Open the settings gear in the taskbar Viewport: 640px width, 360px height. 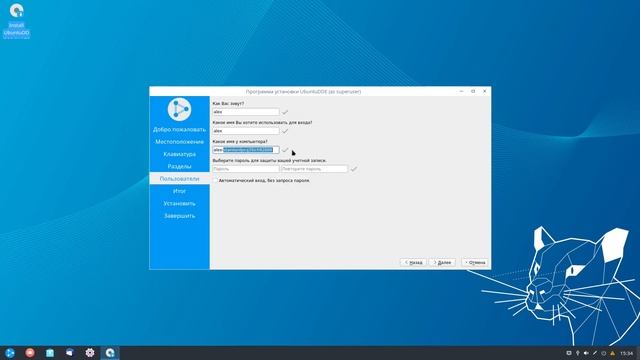[90, 353]
